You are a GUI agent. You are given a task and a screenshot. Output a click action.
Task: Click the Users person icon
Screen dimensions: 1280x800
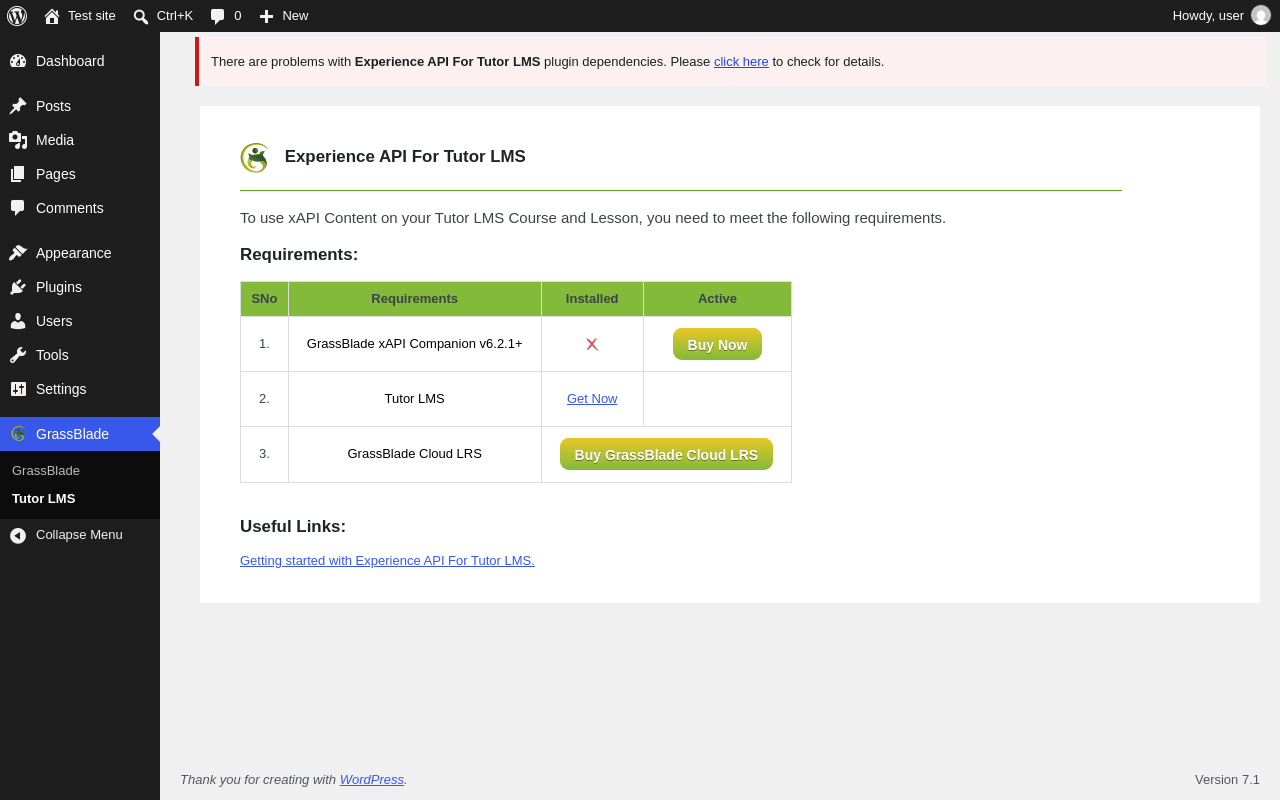(x=18, y=321)
